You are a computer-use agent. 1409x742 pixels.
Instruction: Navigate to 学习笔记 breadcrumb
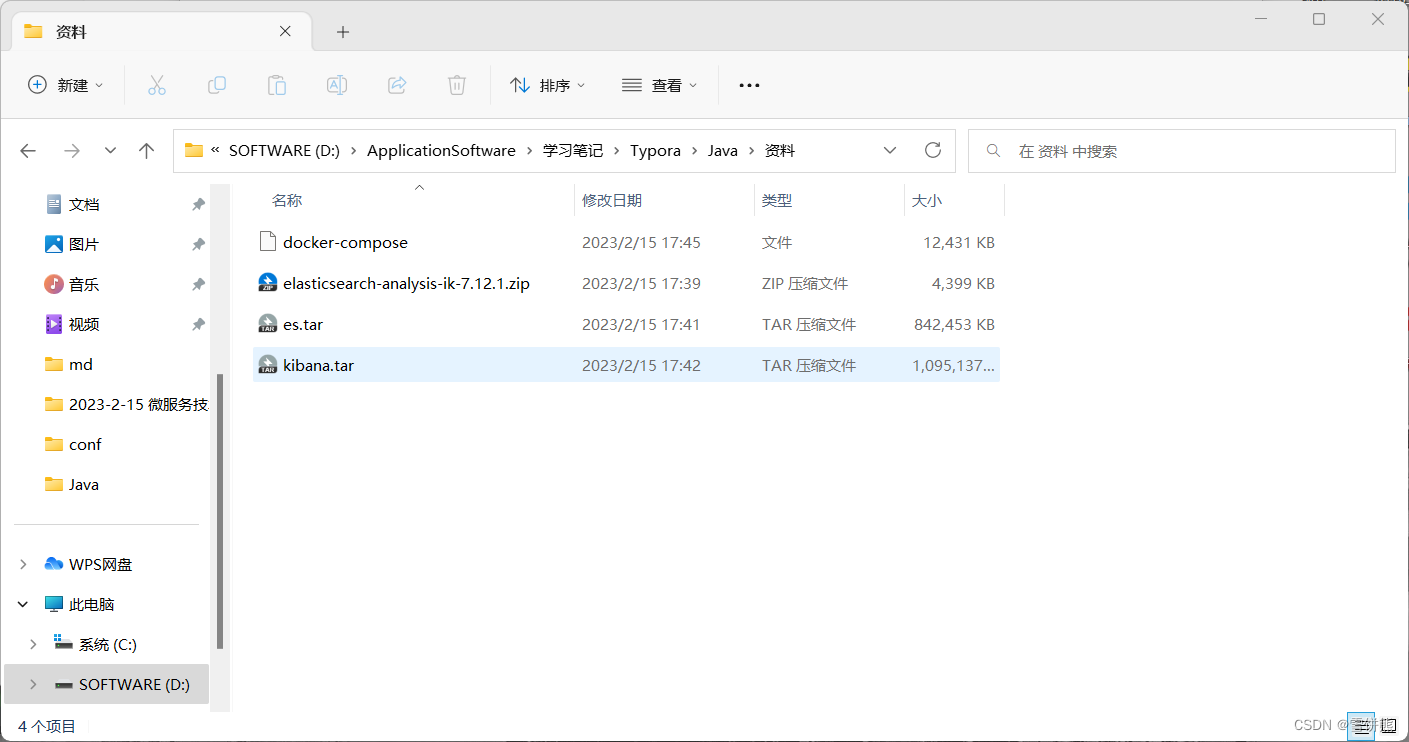(x=573, y=151)
